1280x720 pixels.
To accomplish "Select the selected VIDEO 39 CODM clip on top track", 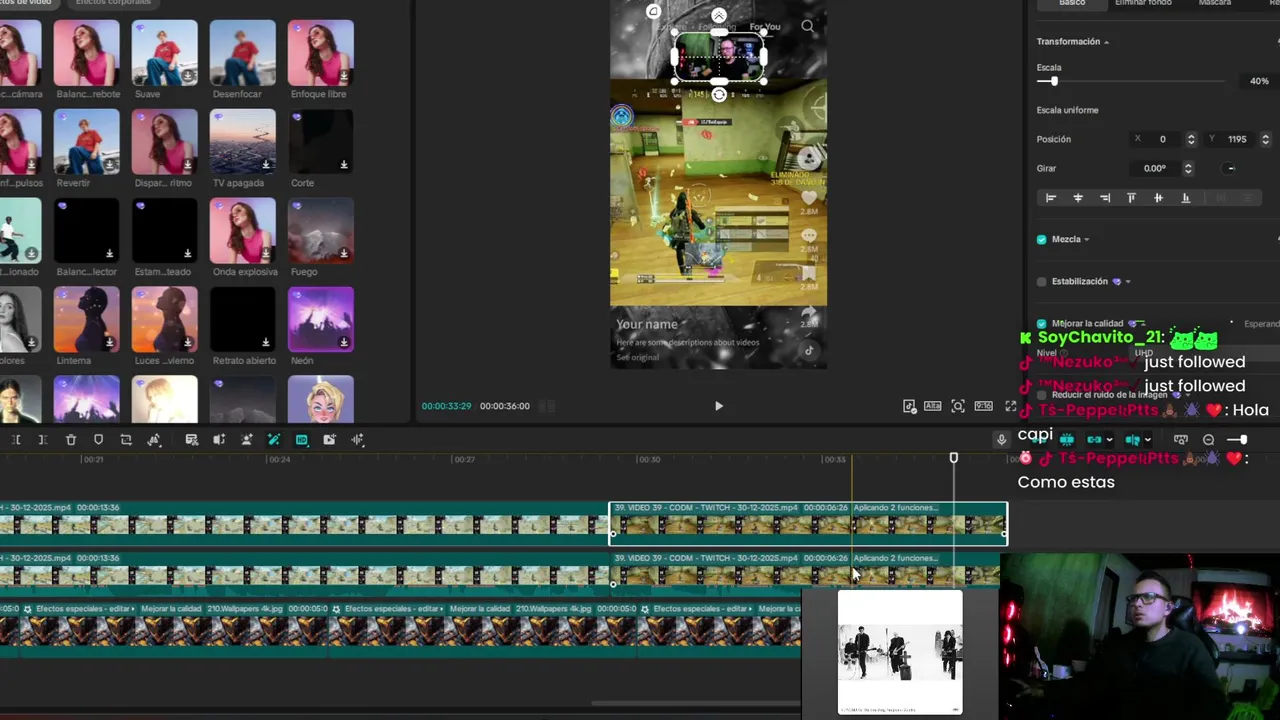I will [808, 524].
